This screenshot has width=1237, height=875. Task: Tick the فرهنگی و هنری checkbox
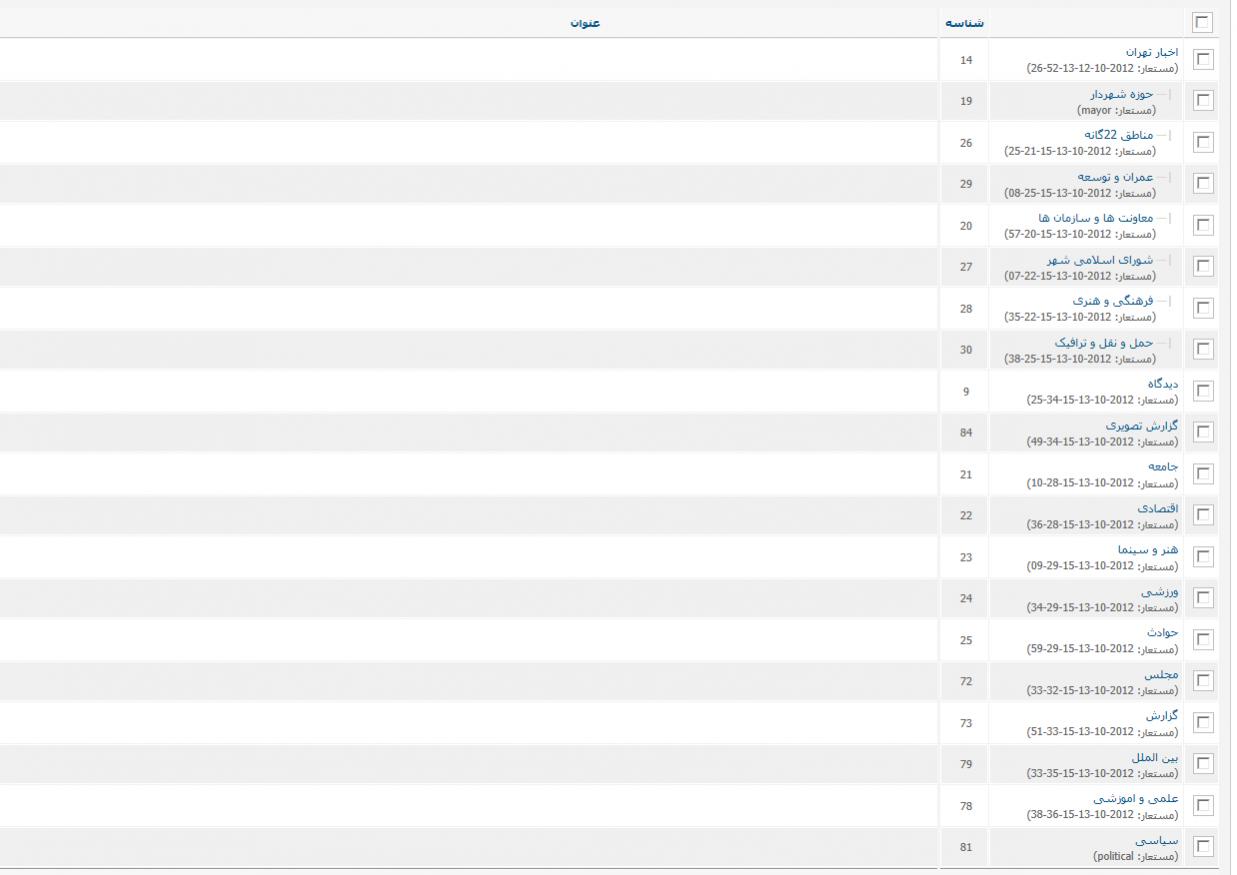point(1204,309)
